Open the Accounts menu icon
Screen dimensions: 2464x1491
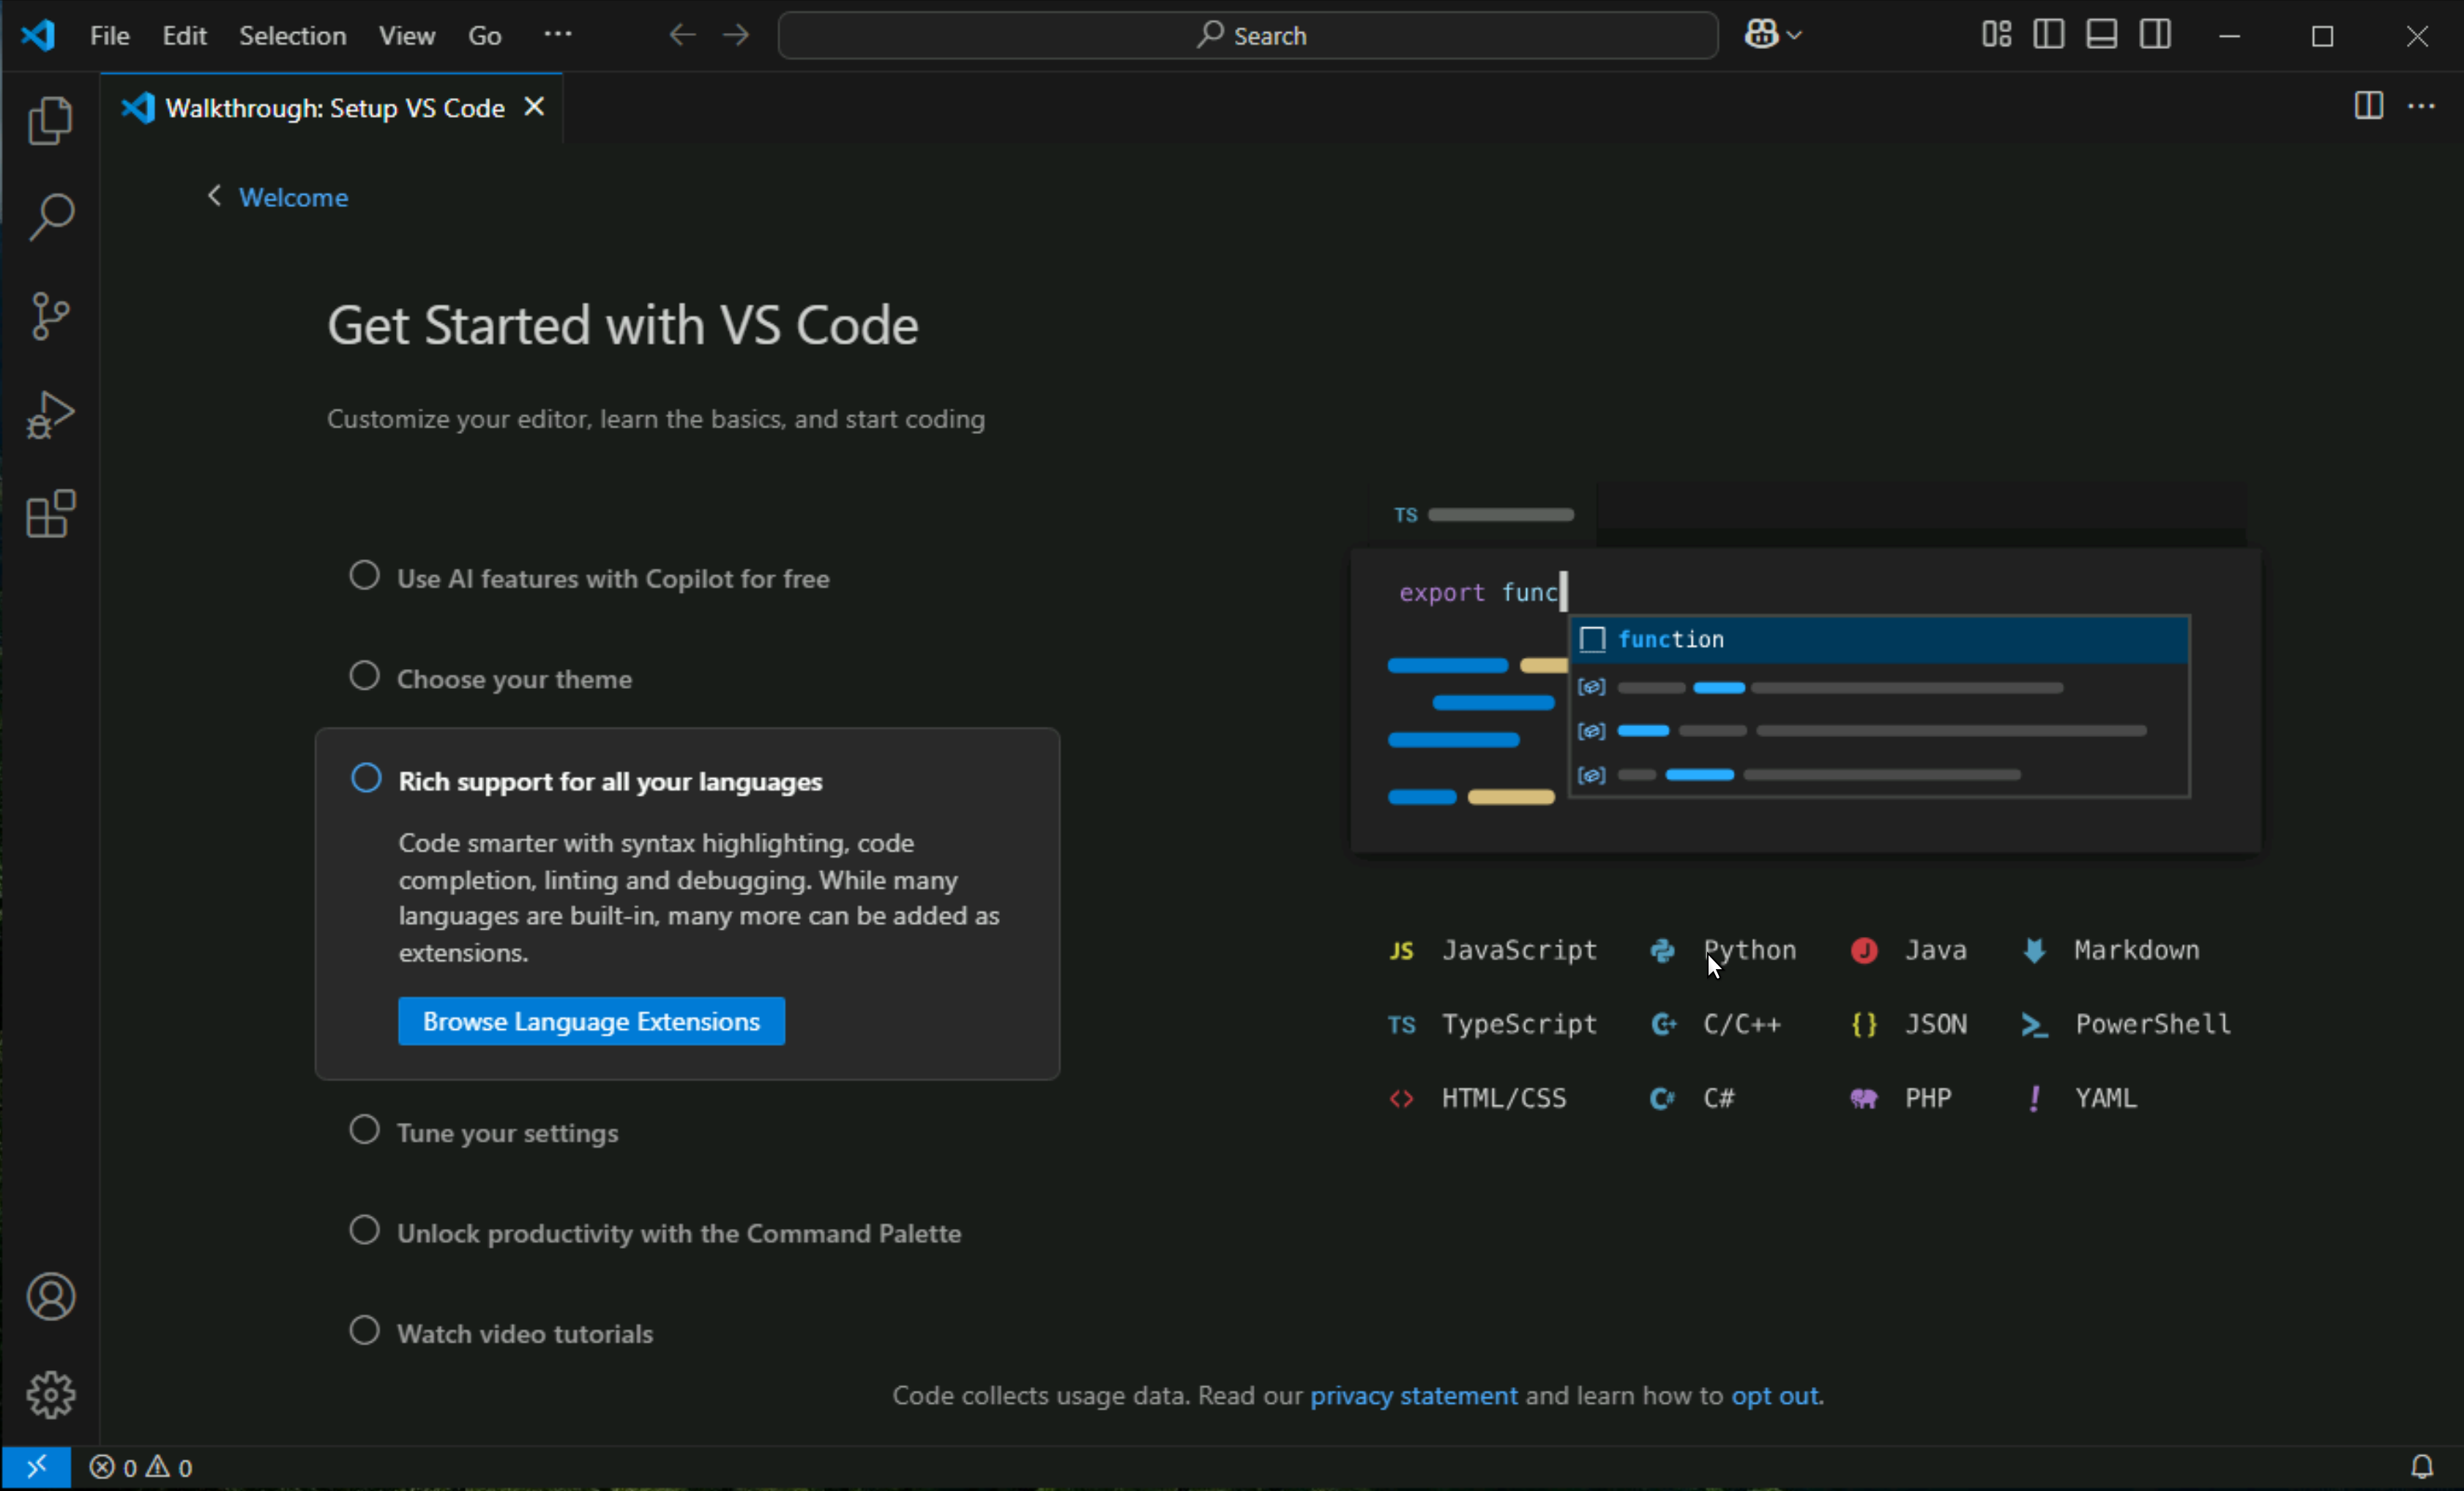tap(50, 1297)
